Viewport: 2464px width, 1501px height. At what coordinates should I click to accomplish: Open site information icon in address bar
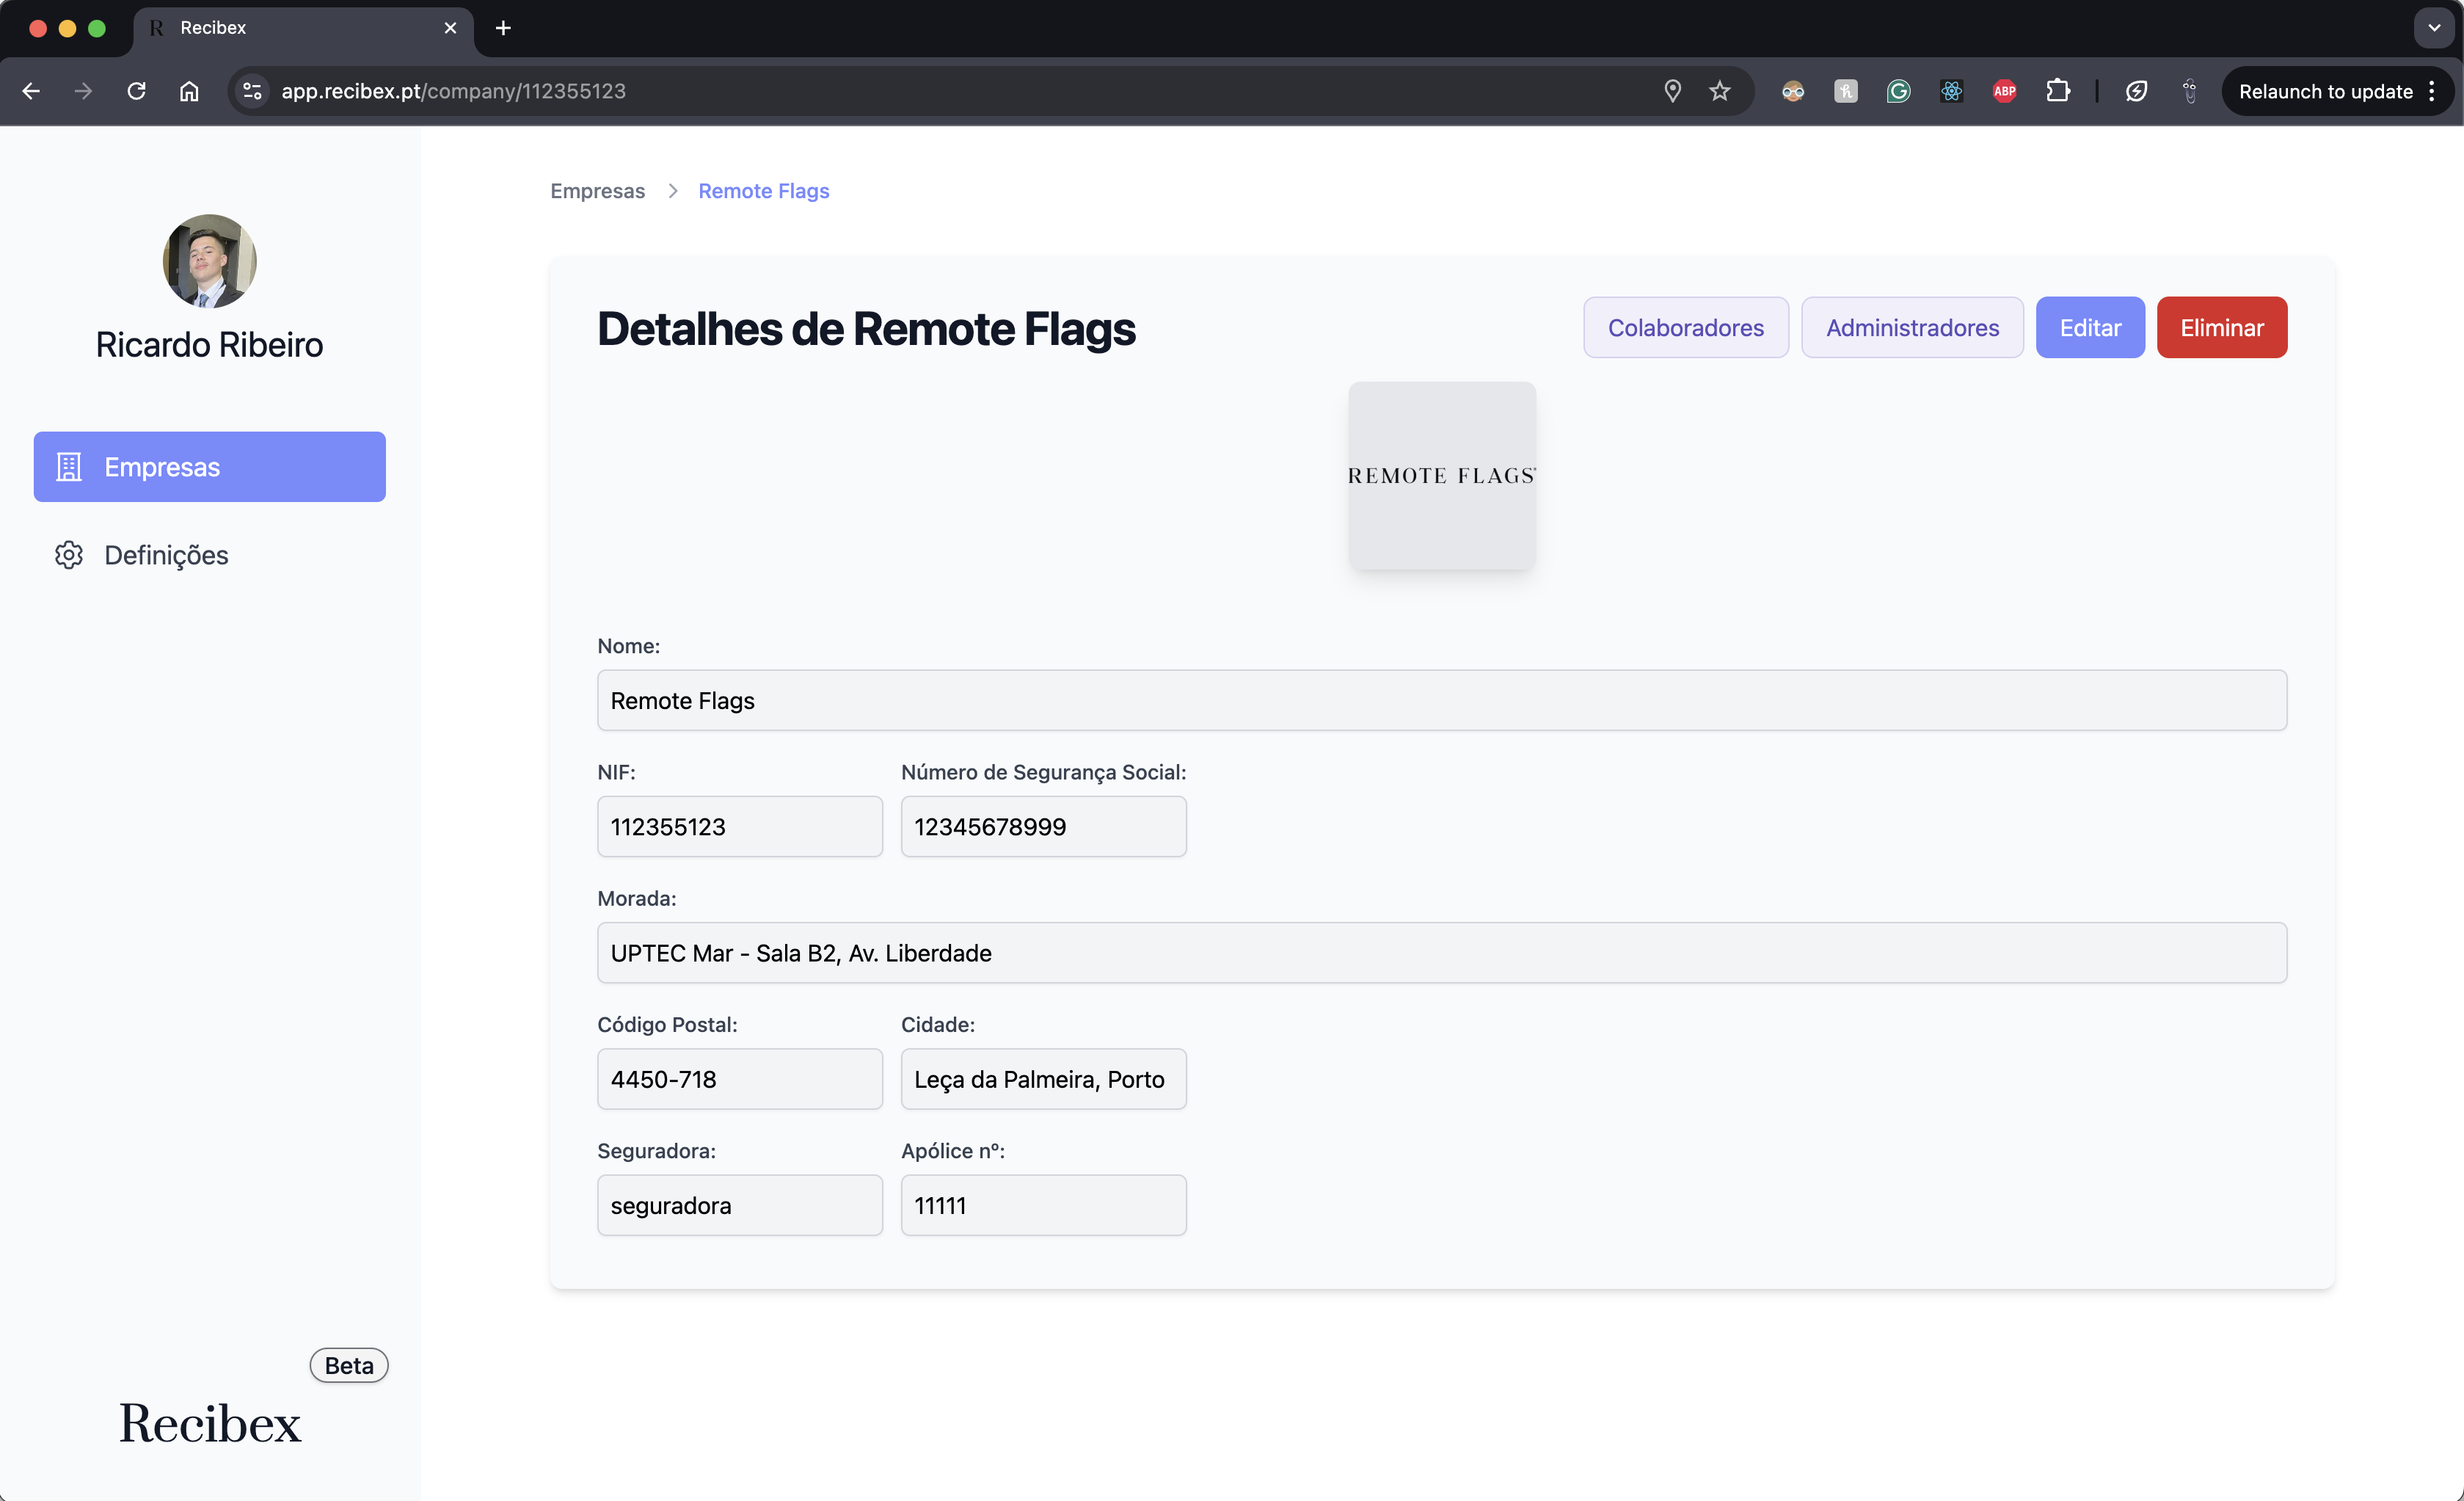[252, 91]
